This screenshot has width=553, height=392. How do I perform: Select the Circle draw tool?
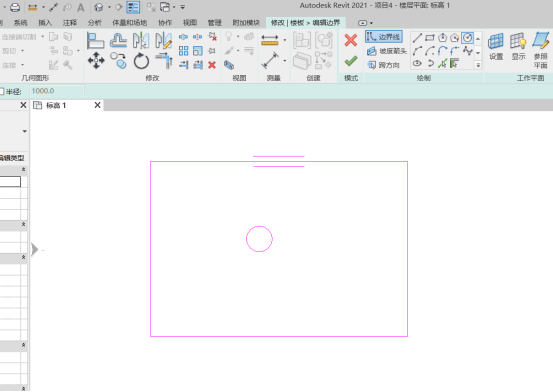click(x=468, y=38)
